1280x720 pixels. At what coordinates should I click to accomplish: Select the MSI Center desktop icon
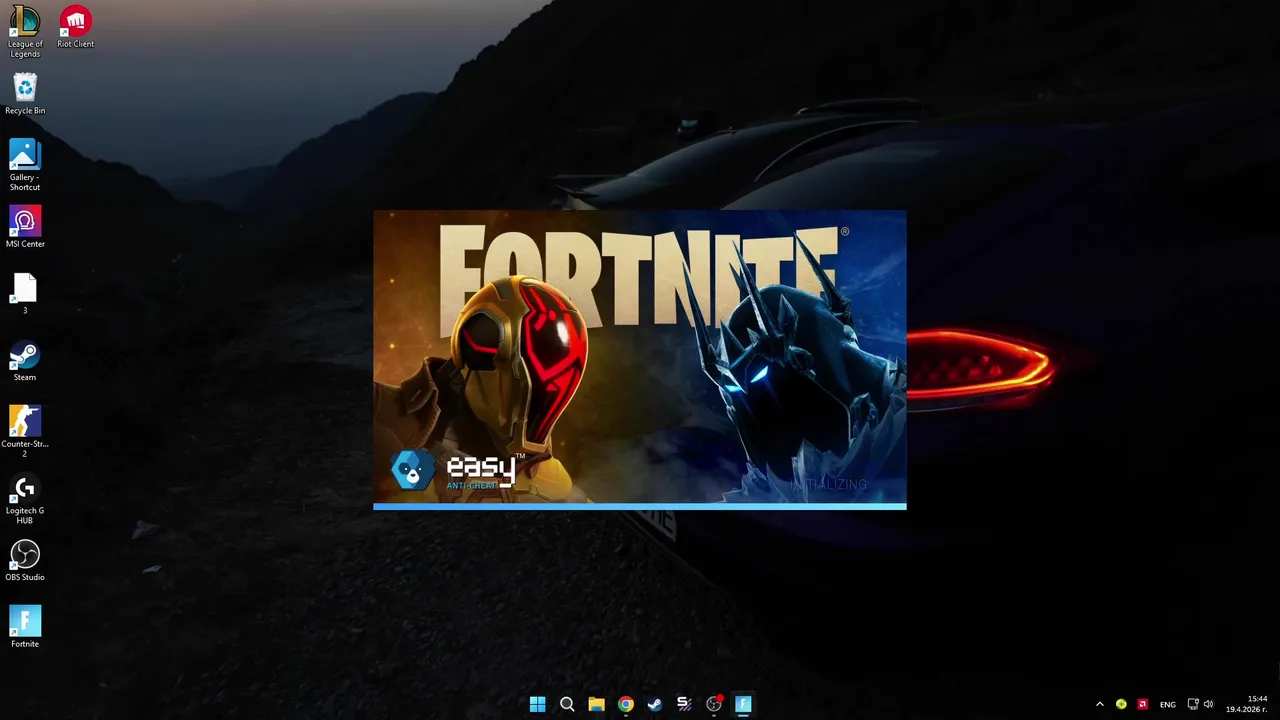(25, 227)
